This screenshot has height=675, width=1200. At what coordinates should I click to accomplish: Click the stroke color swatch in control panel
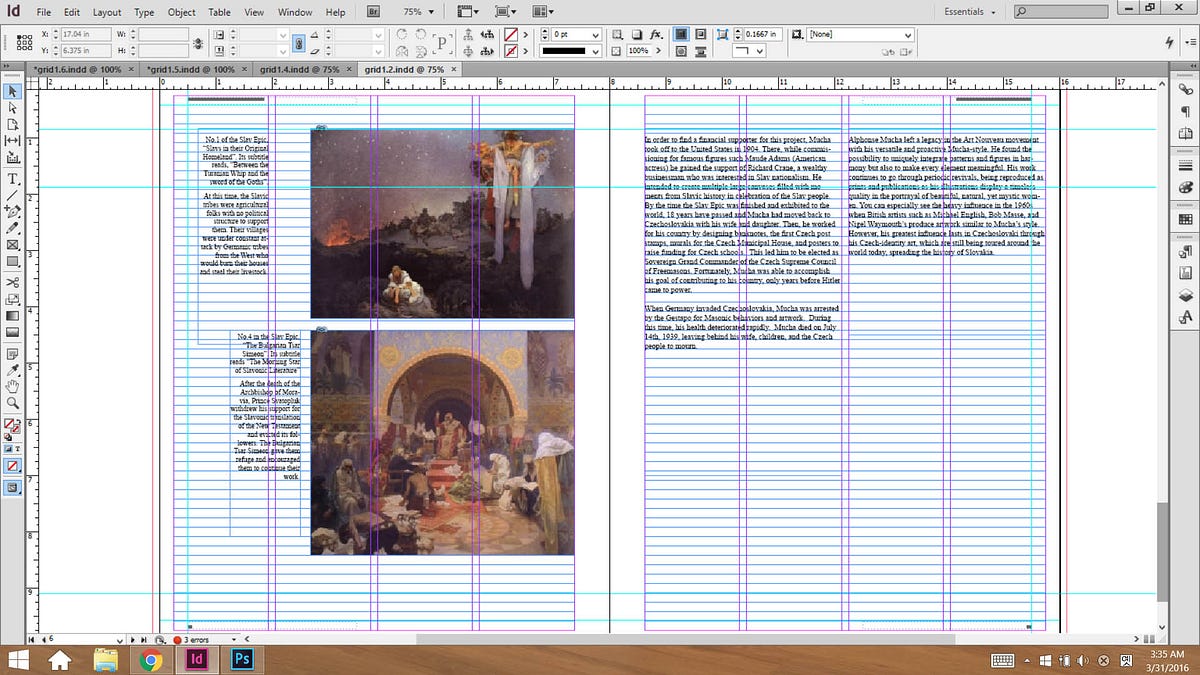510,50
